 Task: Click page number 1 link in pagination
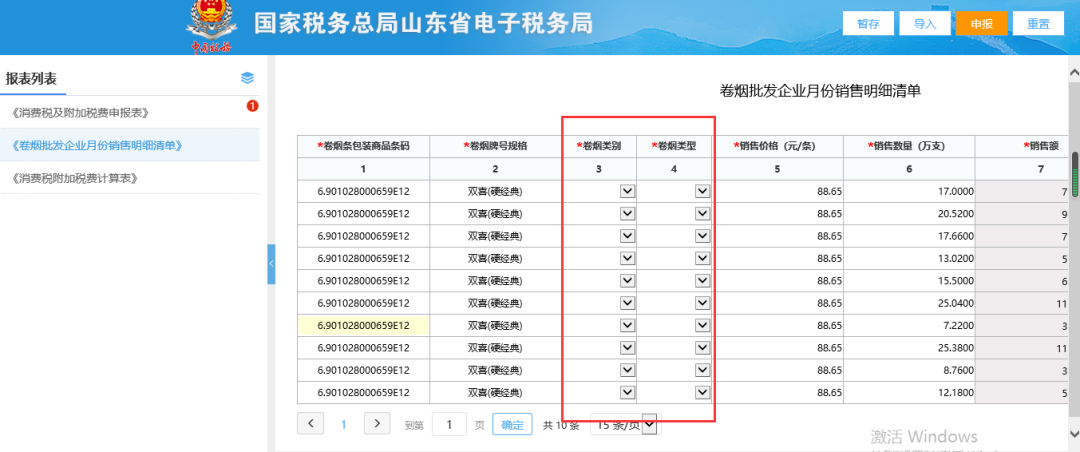pos(344,424)
